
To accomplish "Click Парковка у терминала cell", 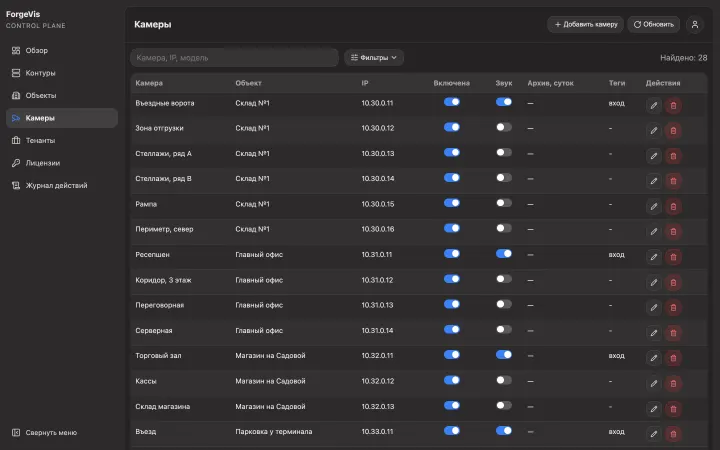I will click(x=274, y=432).
